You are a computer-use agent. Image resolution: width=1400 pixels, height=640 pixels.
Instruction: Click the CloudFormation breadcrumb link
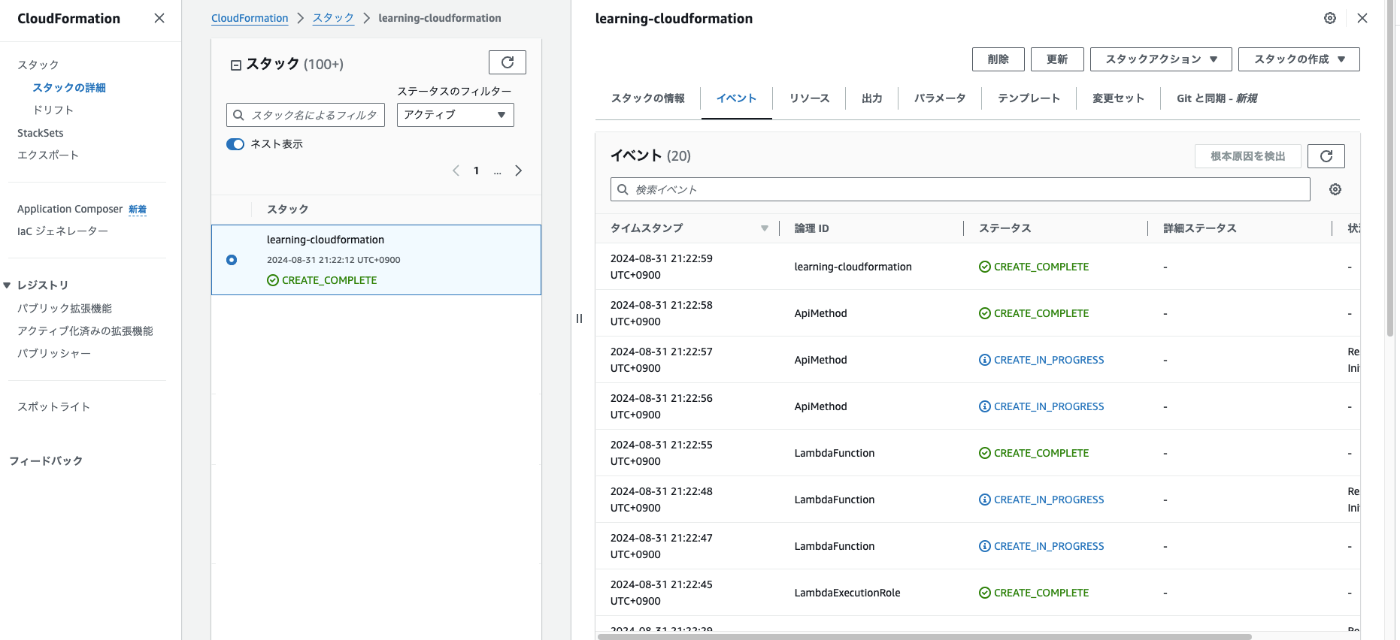(249, 18)
